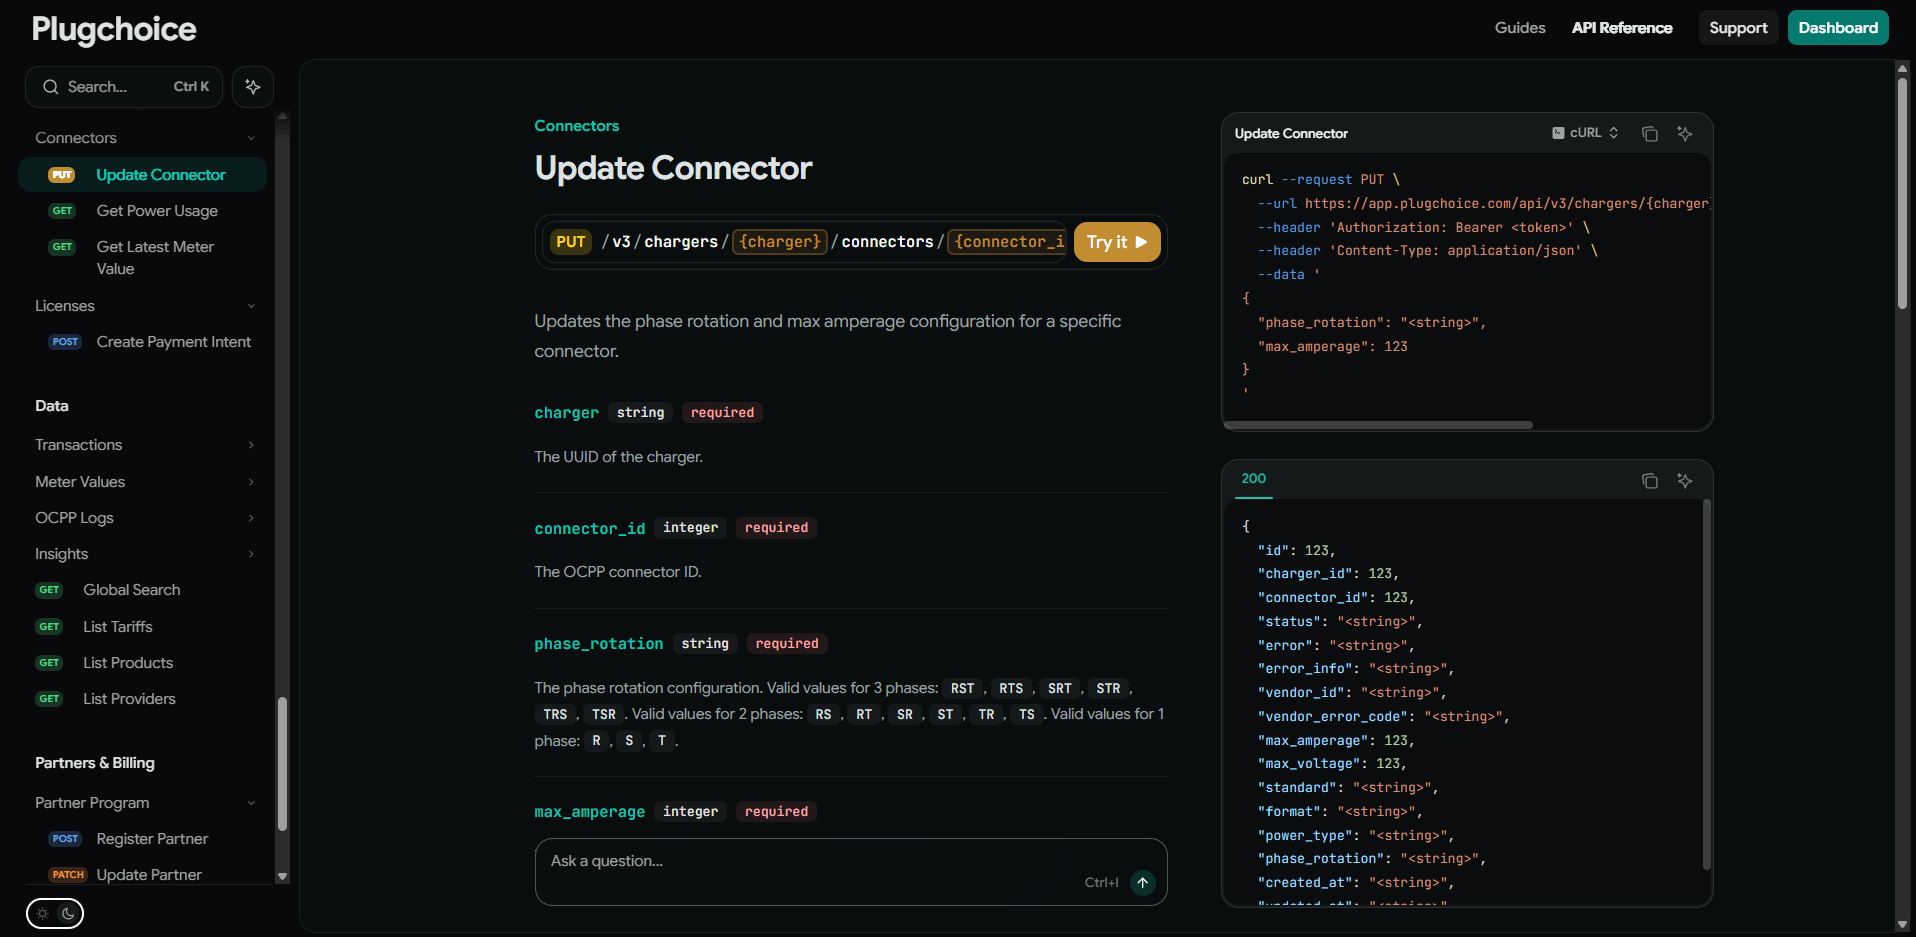1916x937 pixels.
Task: Click the sparkle icon on the 200 response panel
Action: point(1684,480)
